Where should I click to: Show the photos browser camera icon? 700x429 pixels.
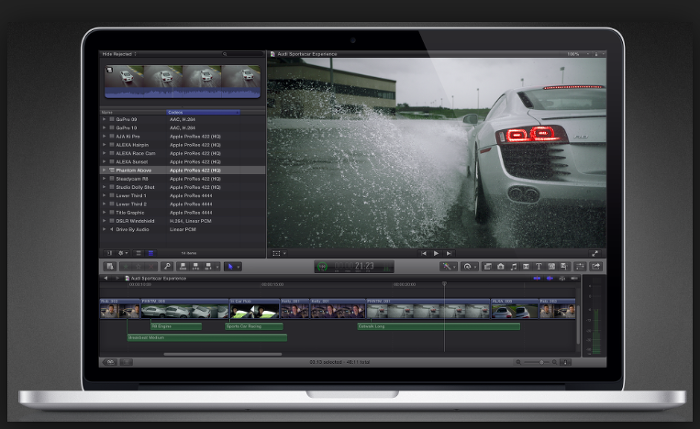pos(501,266)
